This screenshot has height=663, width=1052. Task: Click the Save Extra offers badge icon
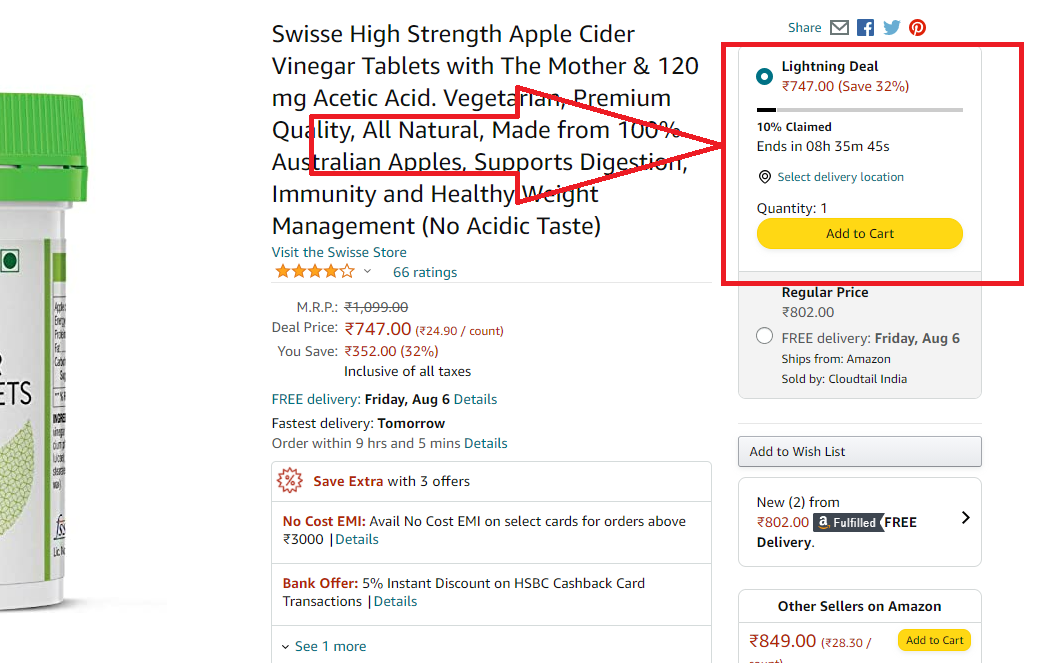pyautogui.click(x=290, y=480)
